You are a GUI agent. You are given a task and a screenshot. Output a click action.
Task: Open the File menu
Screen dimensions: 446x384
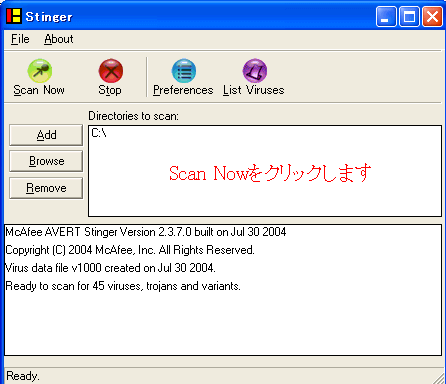(x=20, y=39)
